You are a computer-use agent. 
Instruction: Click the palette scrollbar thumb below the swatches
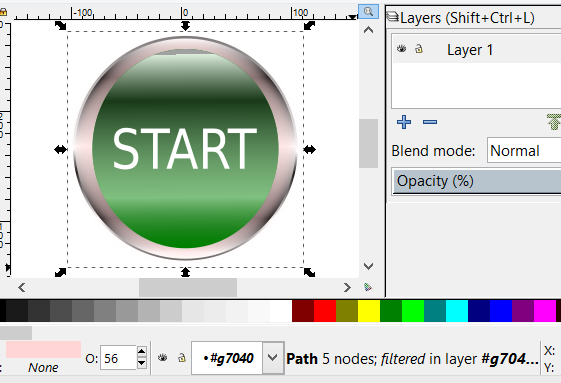pos(16,333)
